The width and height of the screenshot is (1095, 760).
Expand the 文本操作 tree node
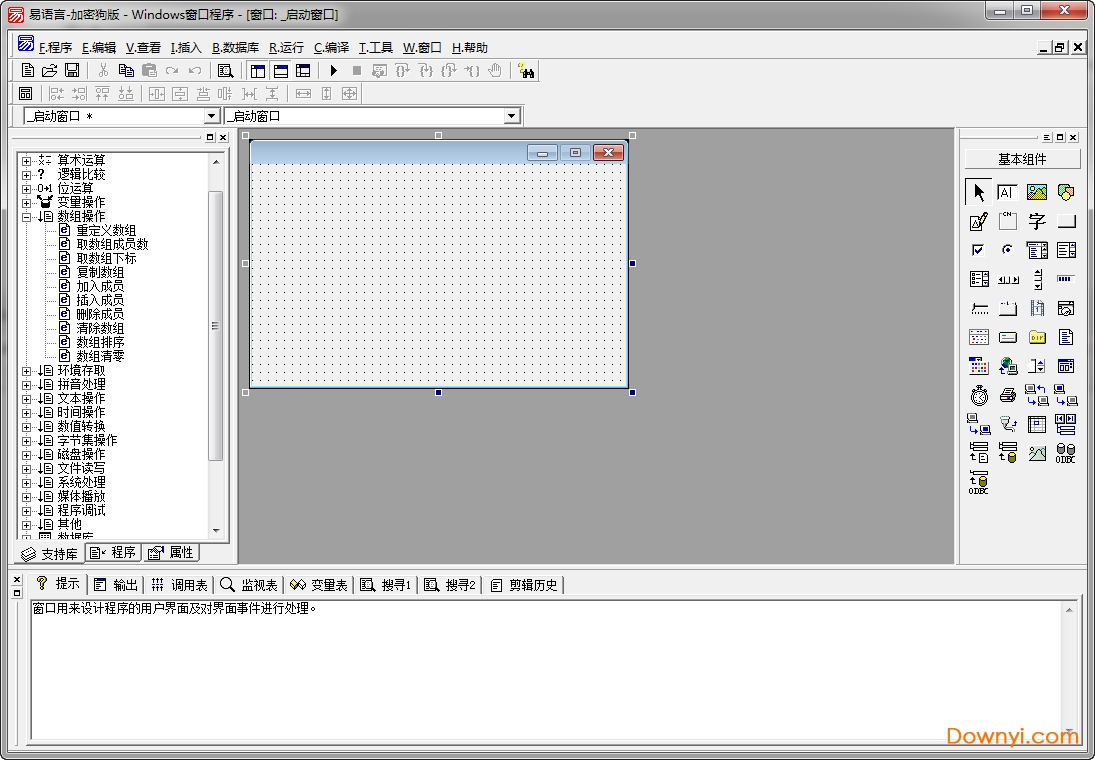coord(25,398)
